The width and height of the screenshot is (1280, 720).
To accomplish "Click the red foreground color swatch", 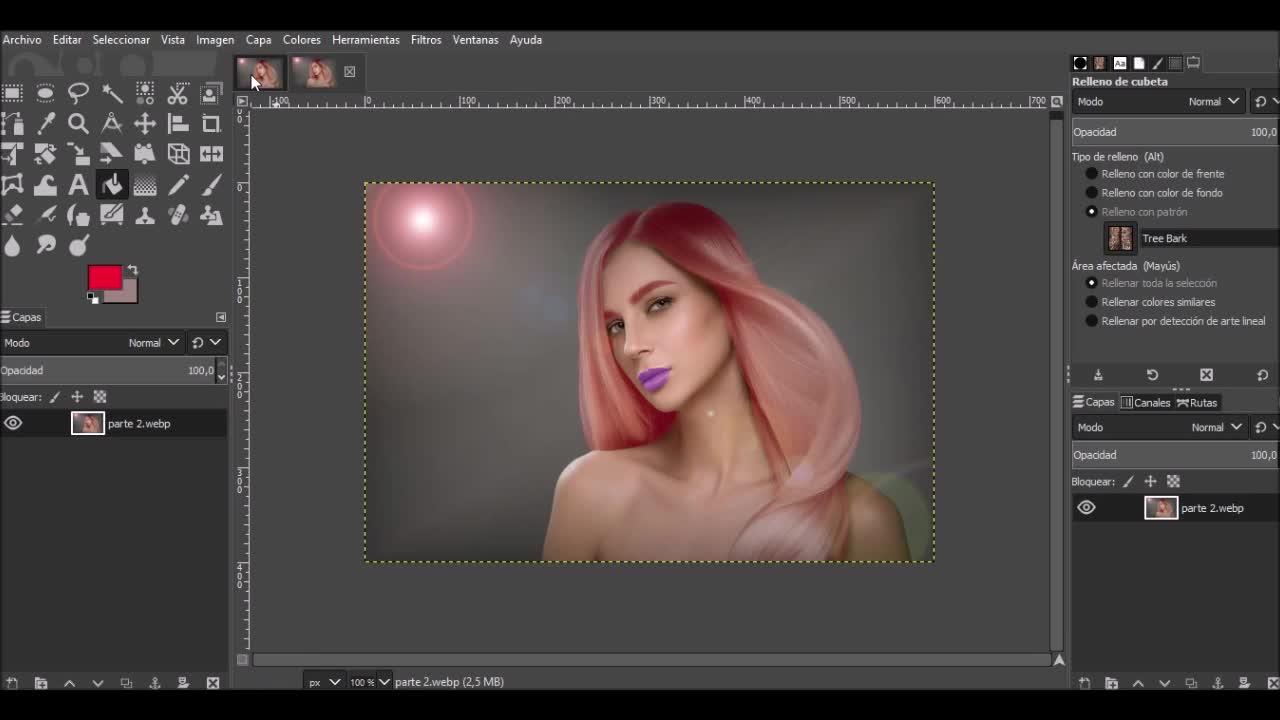I will tap(104, 277).
